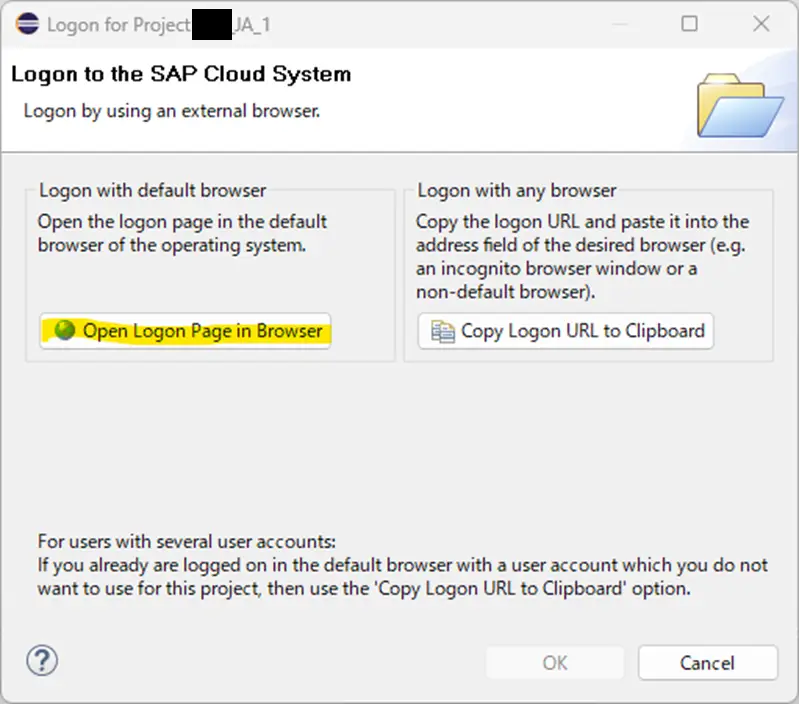Cancel the logon dialog

point(708,663)
